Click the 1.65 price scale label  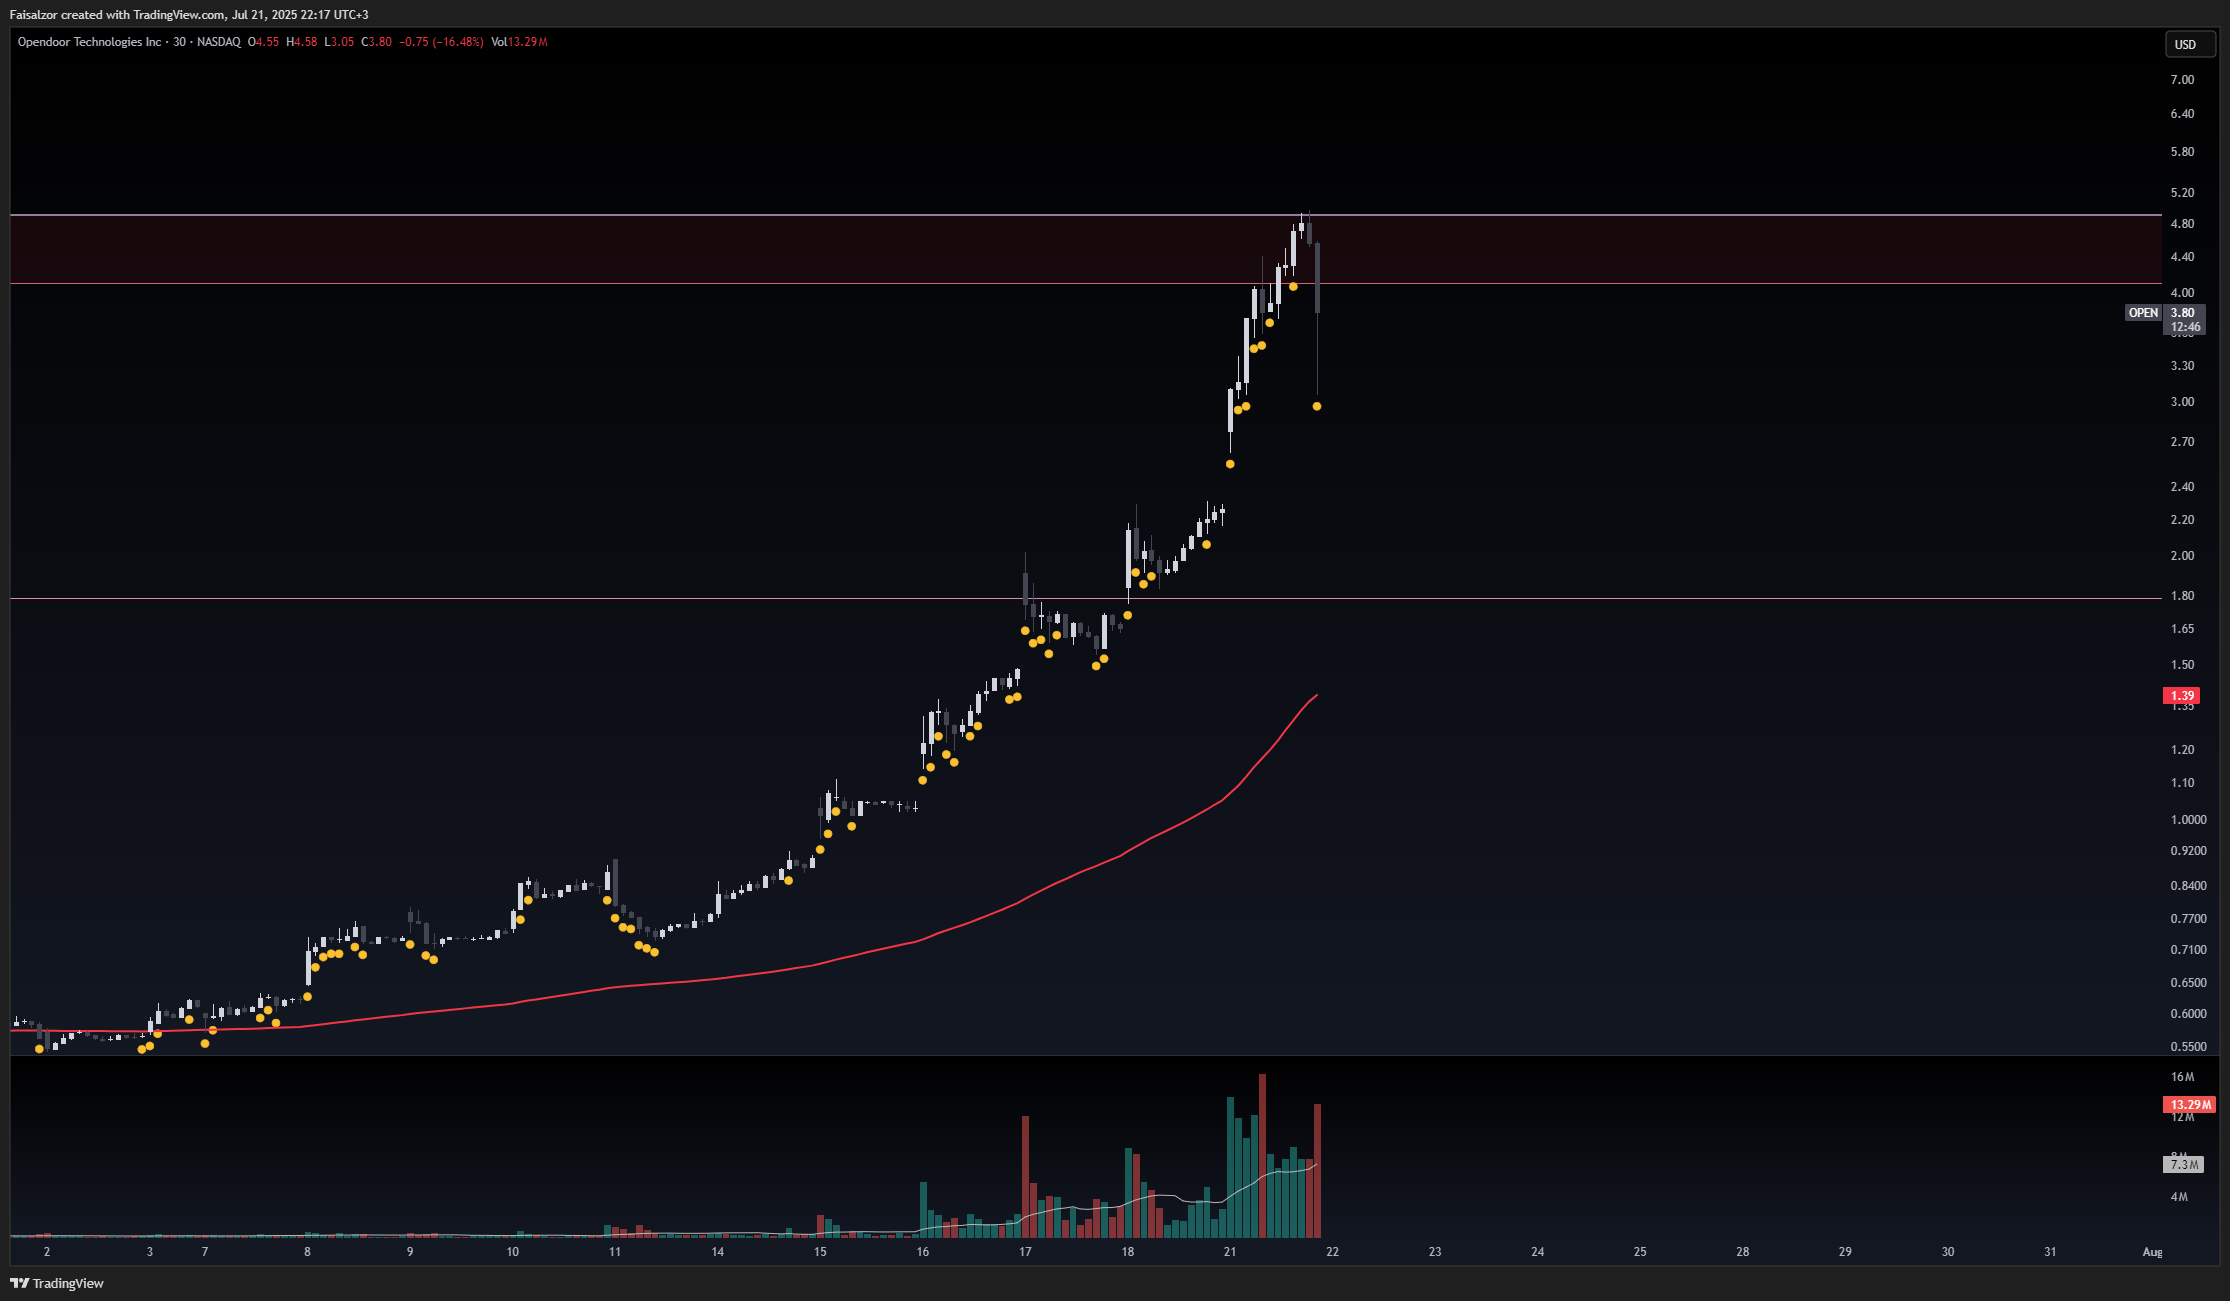pos(2182,629)
